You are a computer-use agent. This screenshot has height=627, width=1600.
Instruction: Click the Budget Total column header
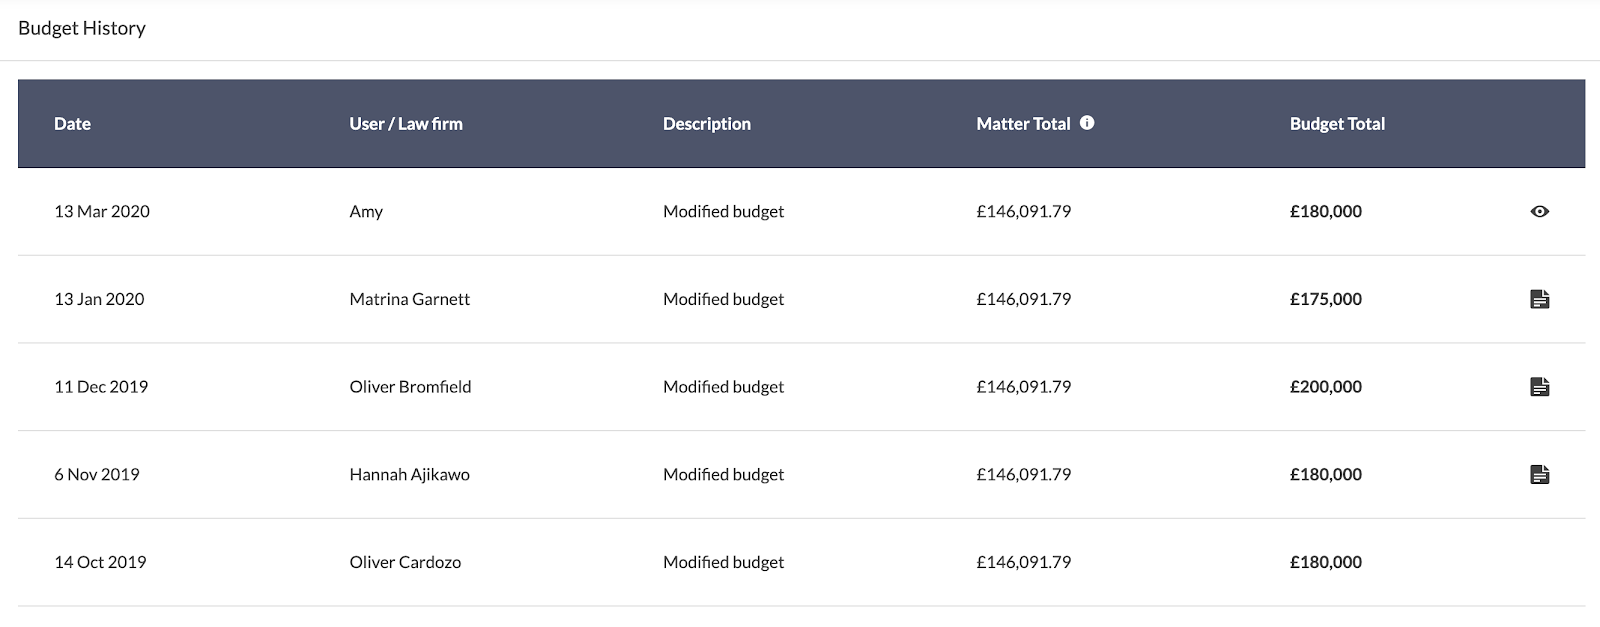click(1337, 124)
